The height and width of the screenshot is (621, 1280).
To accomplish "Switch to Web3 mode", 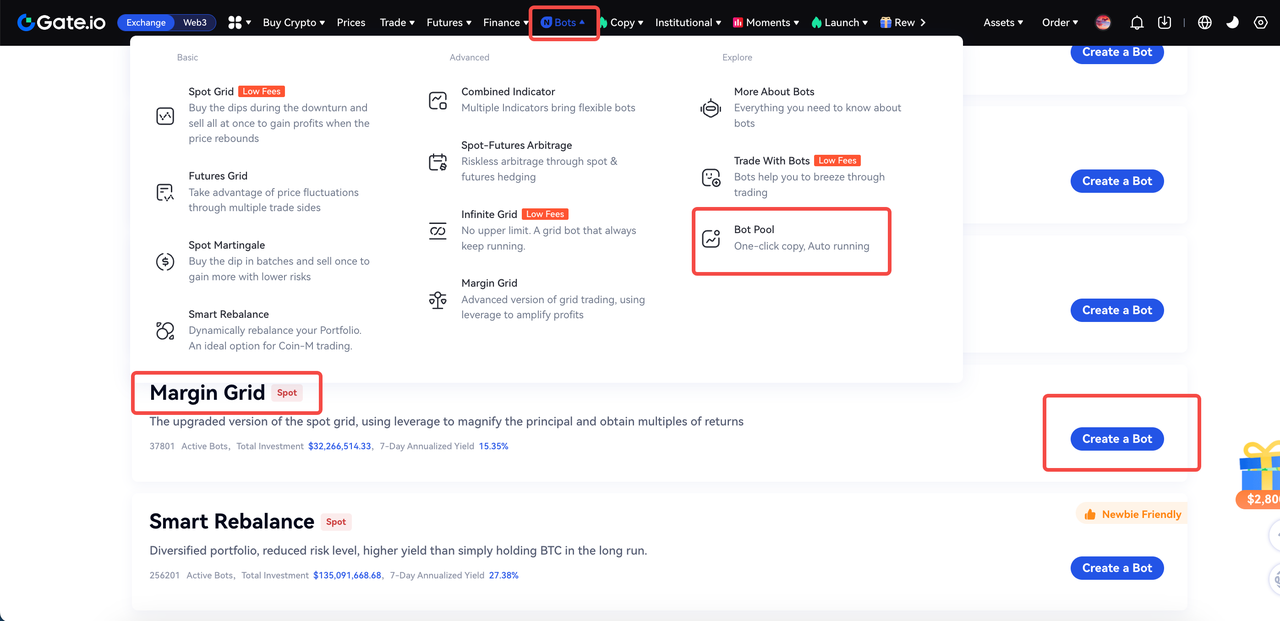I will tap(194, 22).
